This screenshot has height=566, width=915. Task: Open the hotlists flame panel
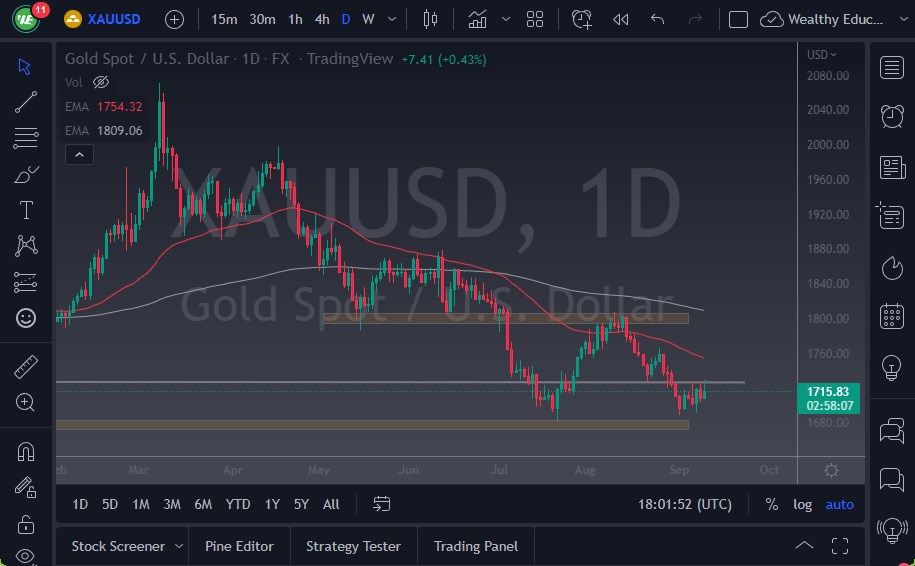click(892, 268)
